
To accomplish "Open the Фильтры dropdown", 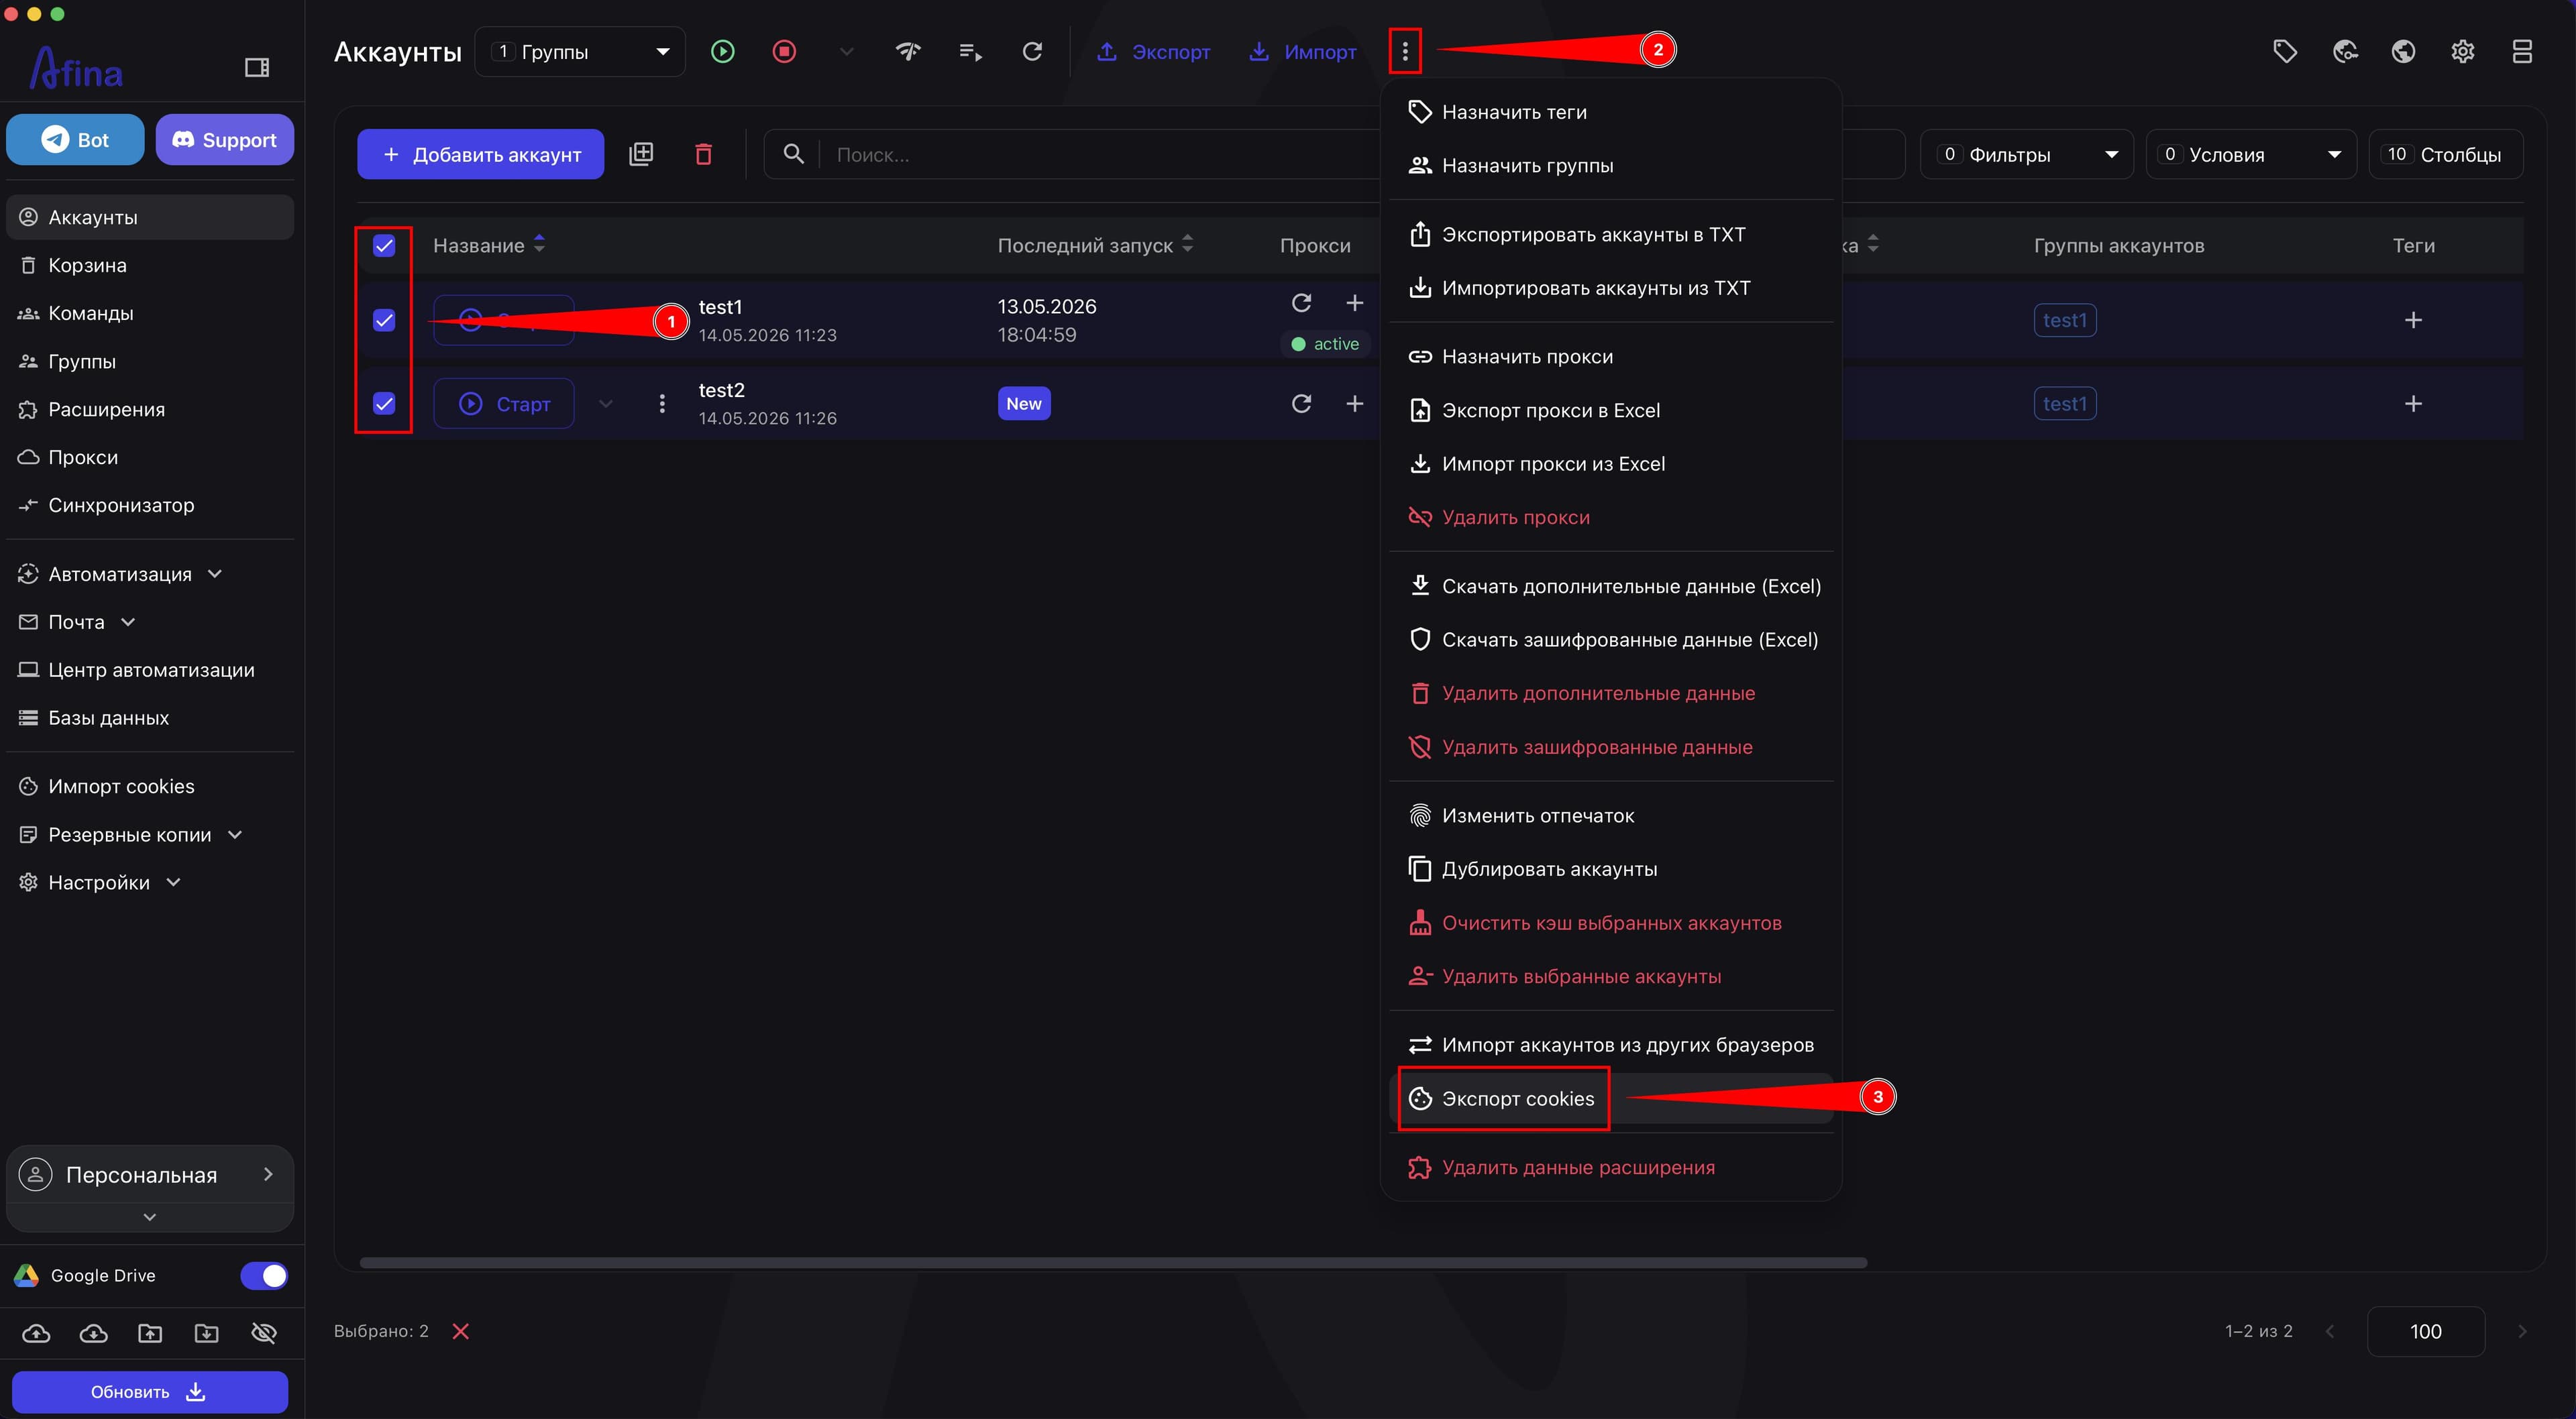I will coord(2027,154).
